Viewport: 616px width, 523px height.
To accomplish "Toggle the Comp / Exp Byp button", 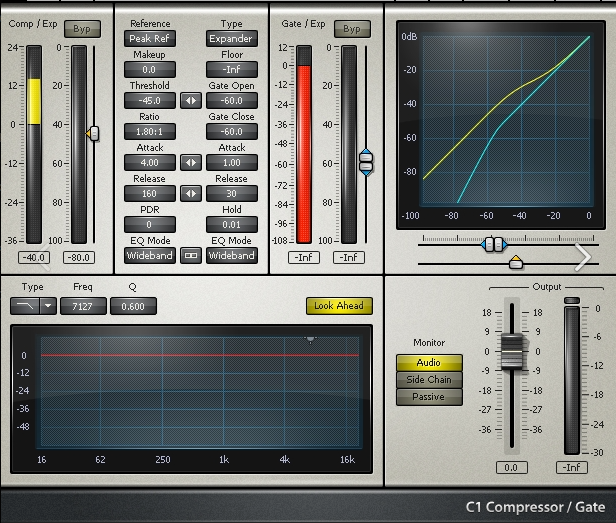I will 82,29.
